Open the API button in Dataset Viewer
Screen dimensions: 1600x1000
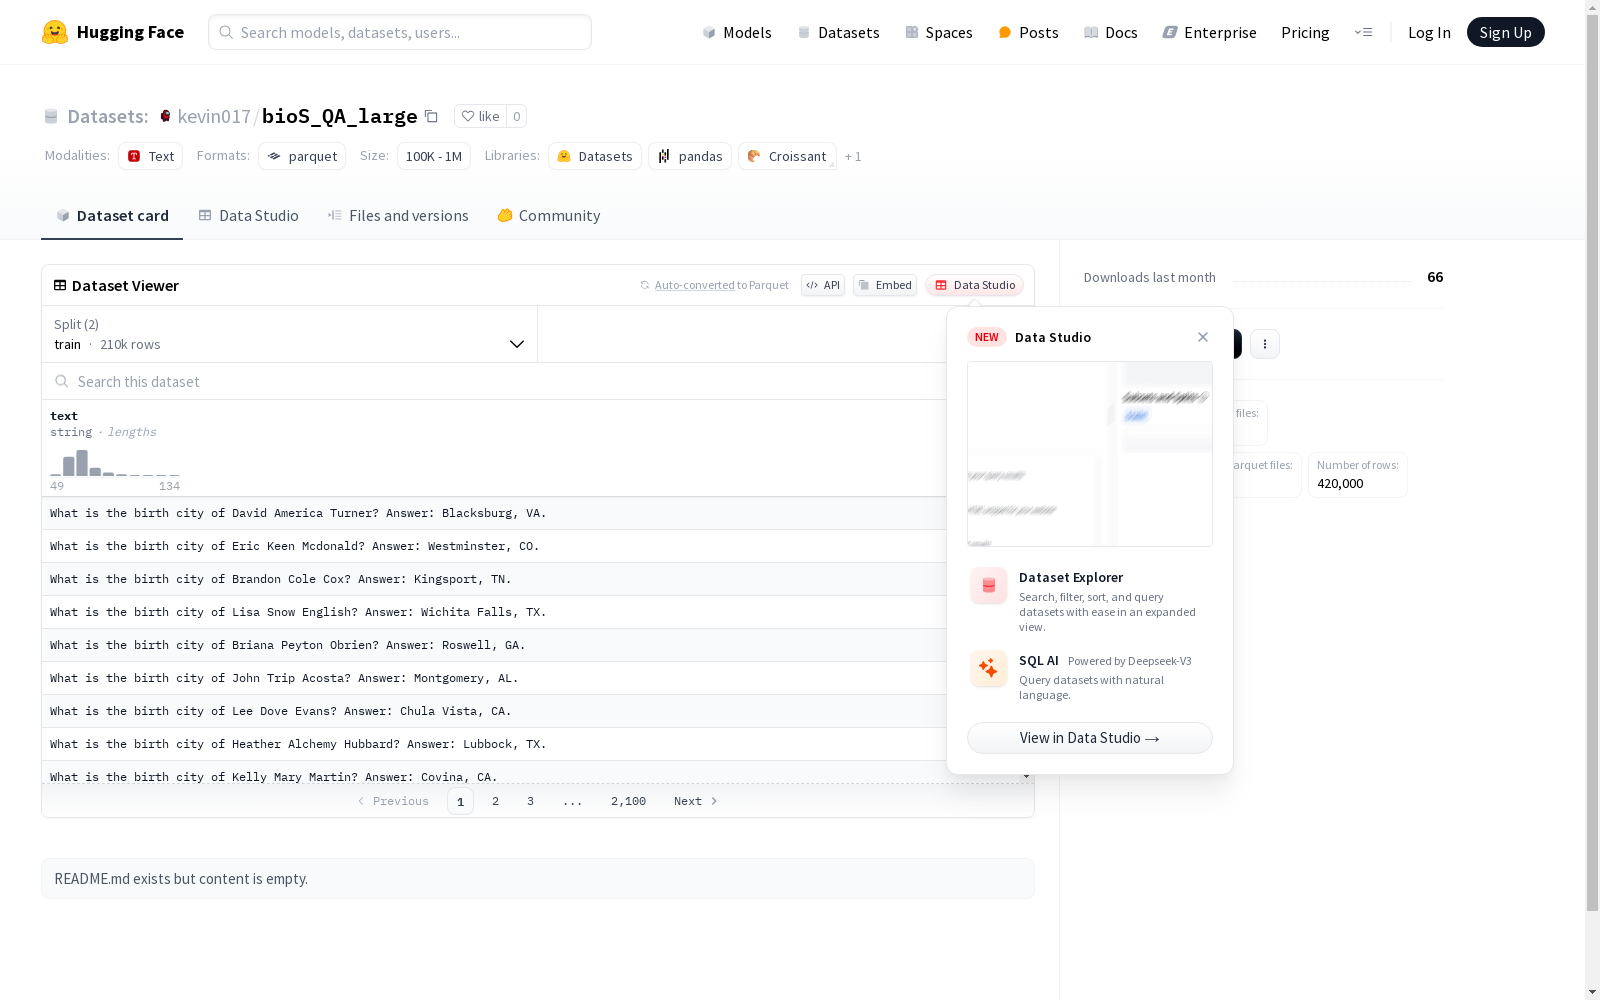823,285
